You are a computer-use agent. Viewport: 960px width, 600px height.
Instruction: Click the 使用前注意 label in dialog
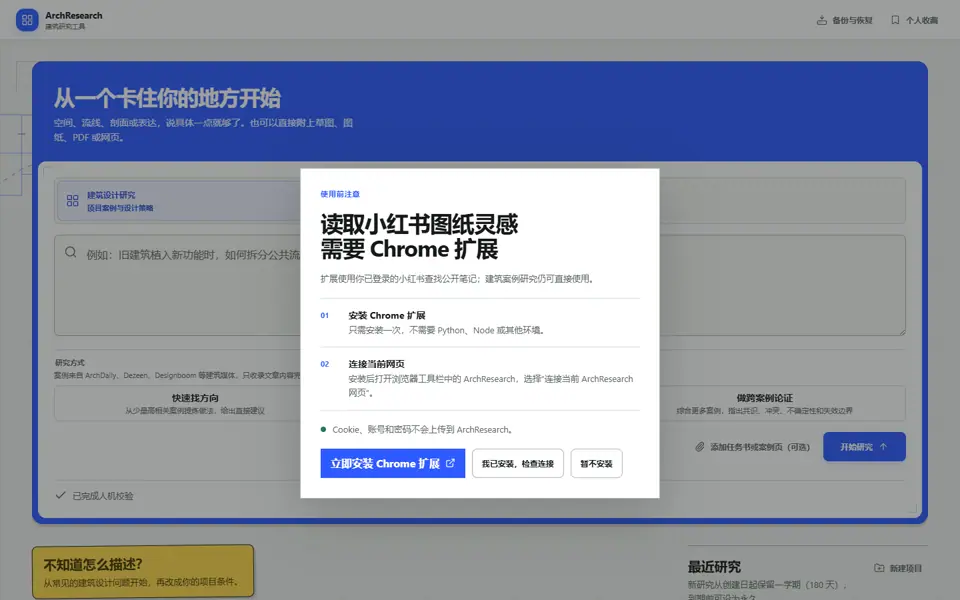coord(340,194)
